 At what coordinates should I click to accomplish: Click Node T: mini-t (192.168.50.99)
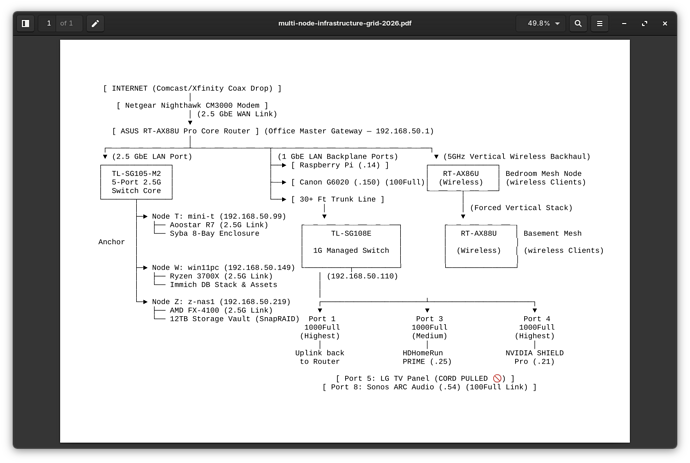[219, 217]
